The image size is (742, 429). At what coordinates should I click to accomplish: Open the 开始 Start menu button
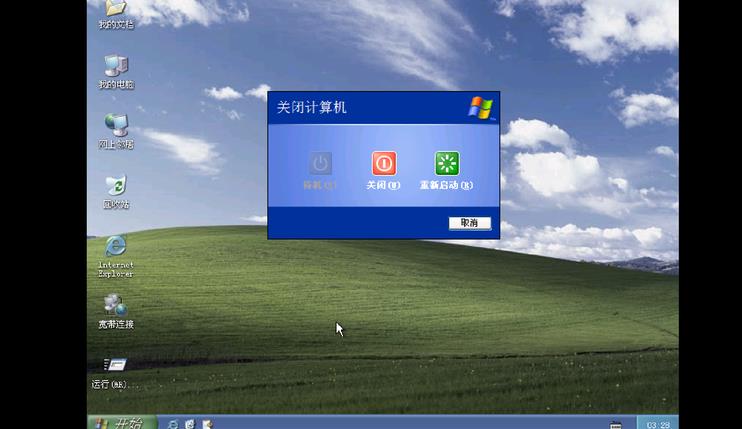(122, 422)
